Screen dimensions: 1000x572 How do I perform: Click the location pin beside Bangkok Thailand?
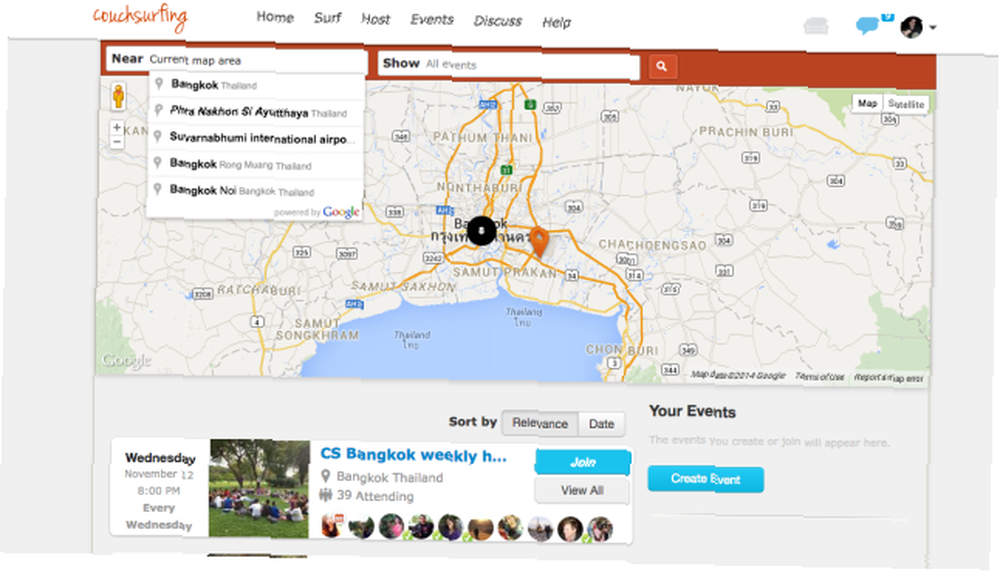326,476
